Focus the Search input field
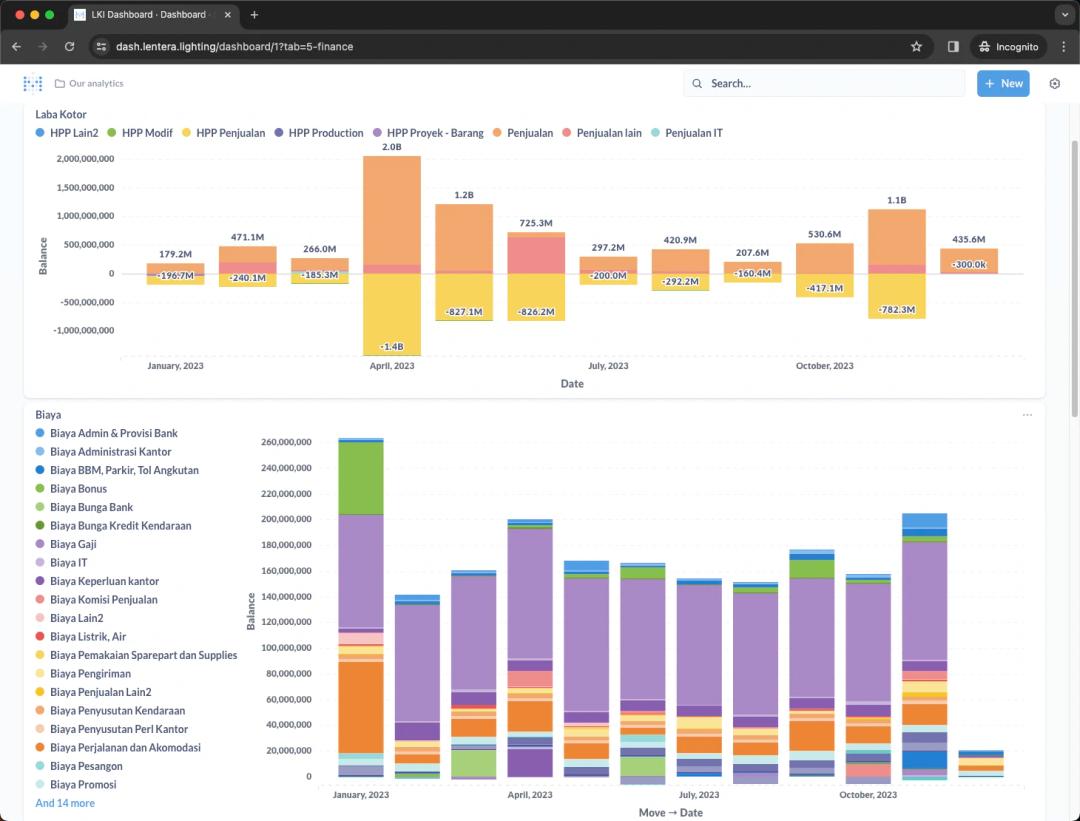The width and height of the screenshot is (1080, 821). [x=830, y=84]
